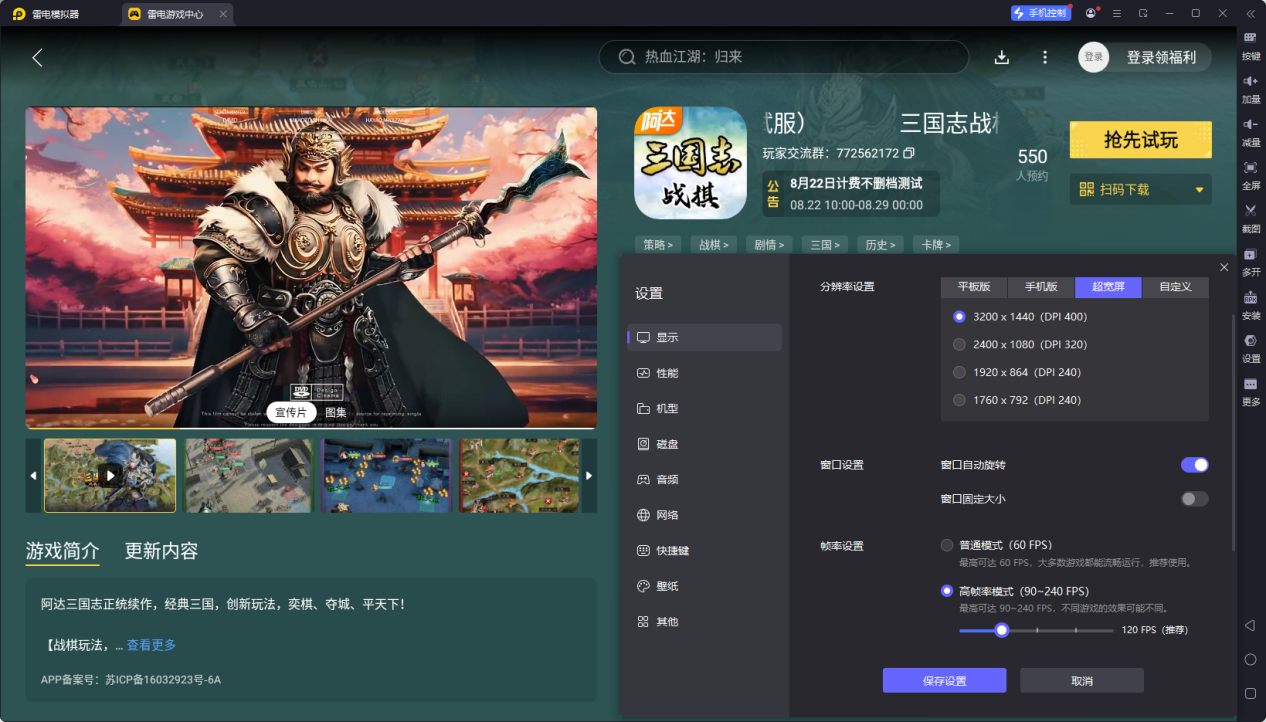
Task: Close the settings dialog
Action: click(x=1224, y=267)
